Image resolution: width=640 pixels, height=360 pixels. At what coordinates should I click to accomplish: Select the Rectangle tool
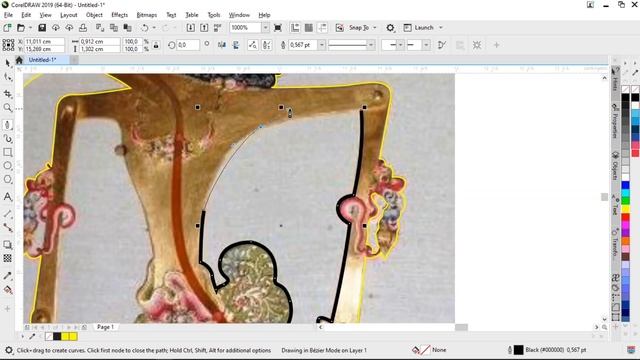coord(7,152)
